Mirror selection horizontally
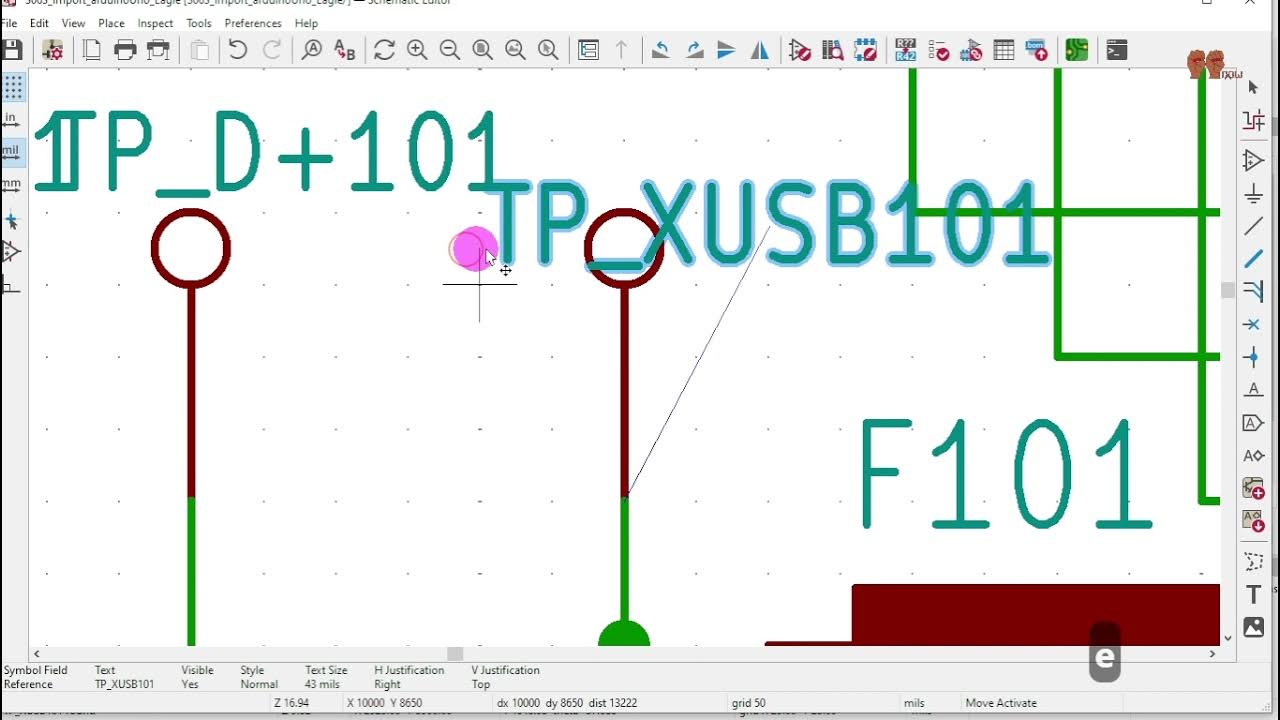This screenshot has height=720, width=1280. pos(760,50)
